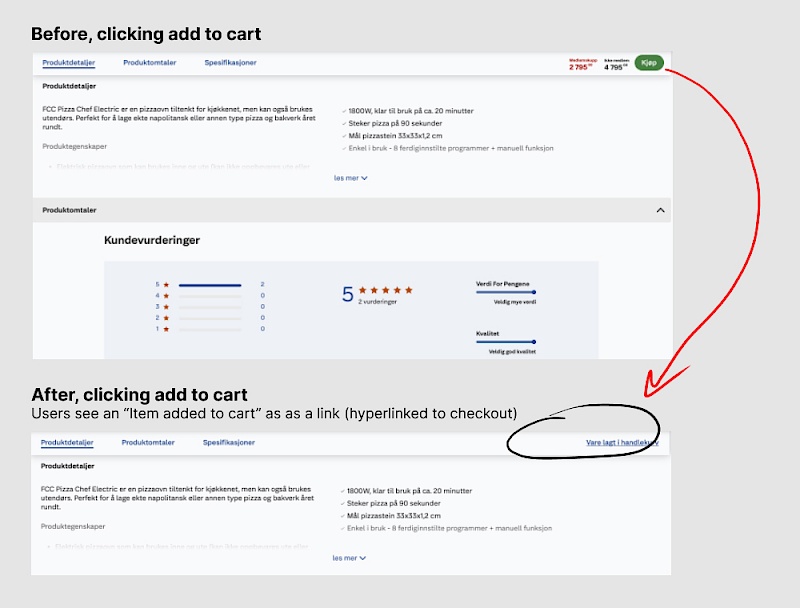Click the Verdi For Pengene slider bar

pyautogui.click(x=506, y=292)
